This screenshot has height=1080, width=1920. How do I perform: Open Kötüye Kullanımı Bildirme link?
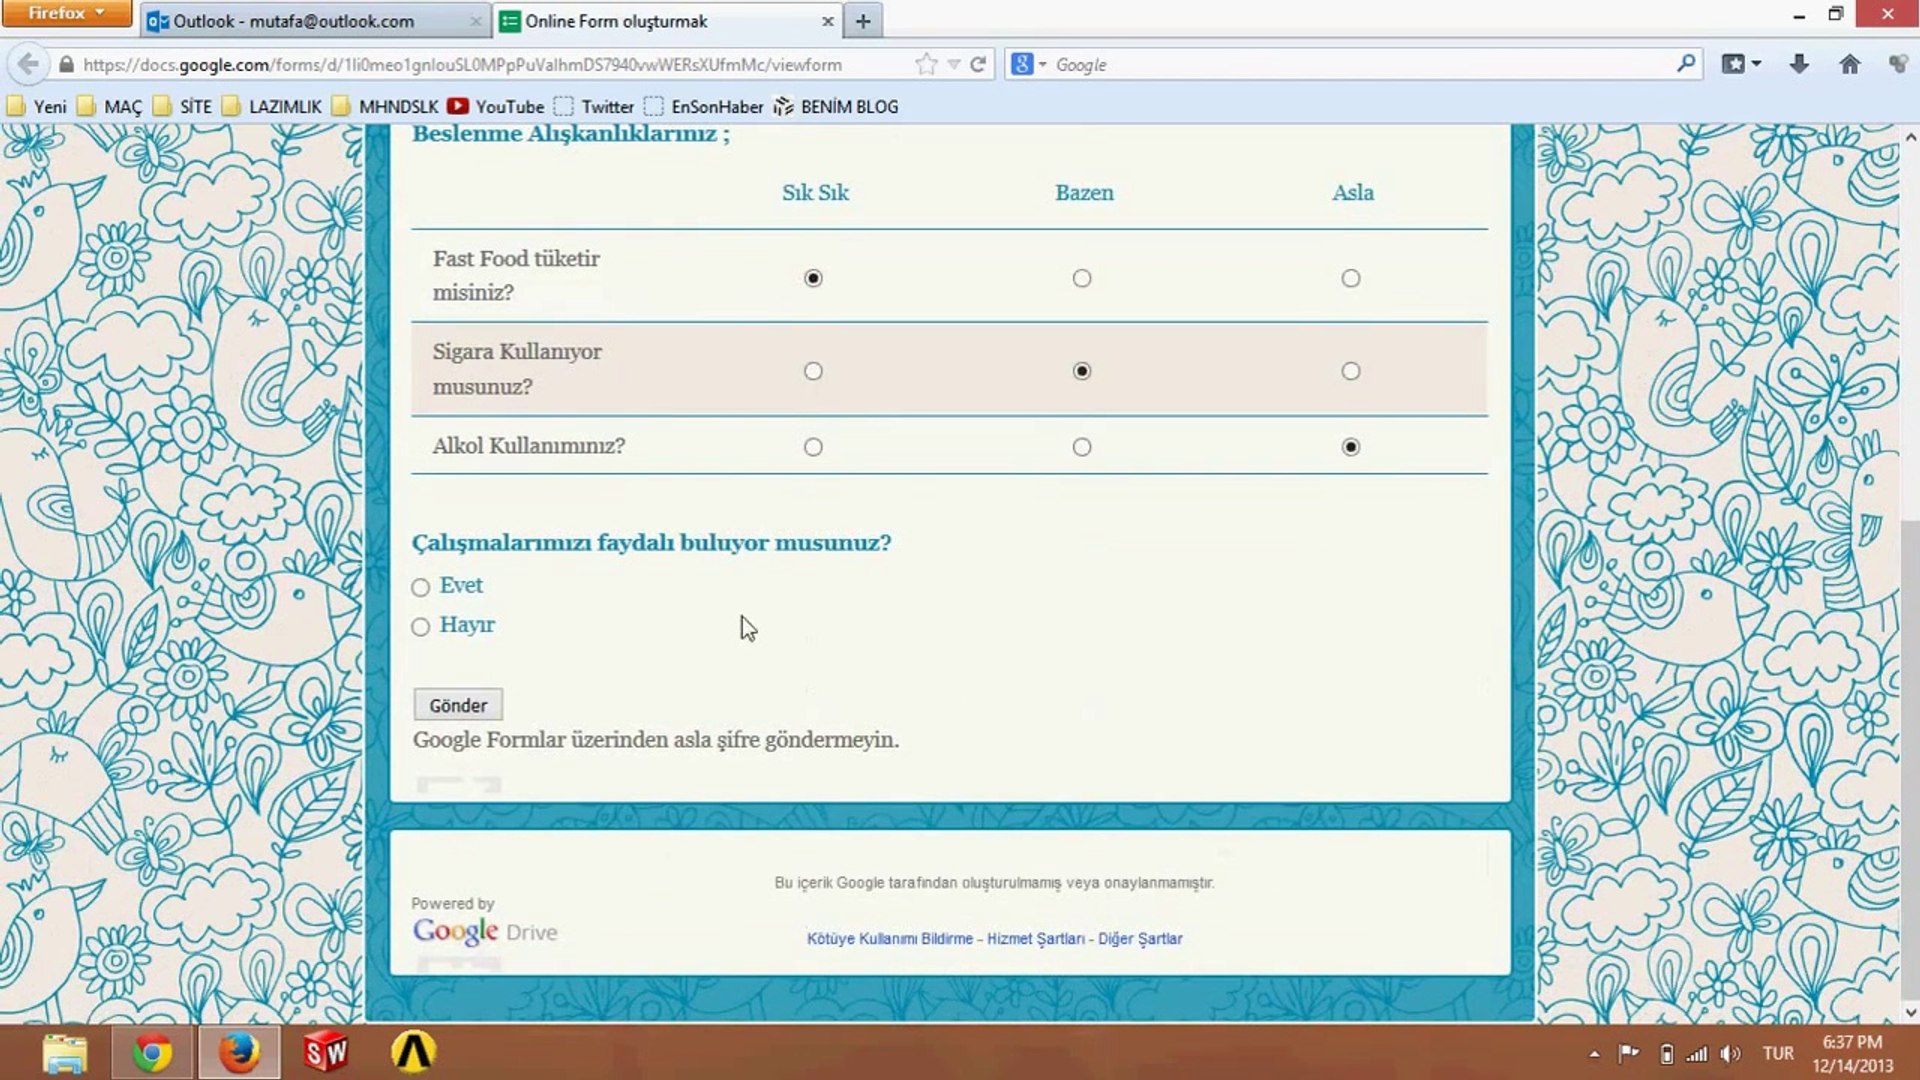pos(889,939)
